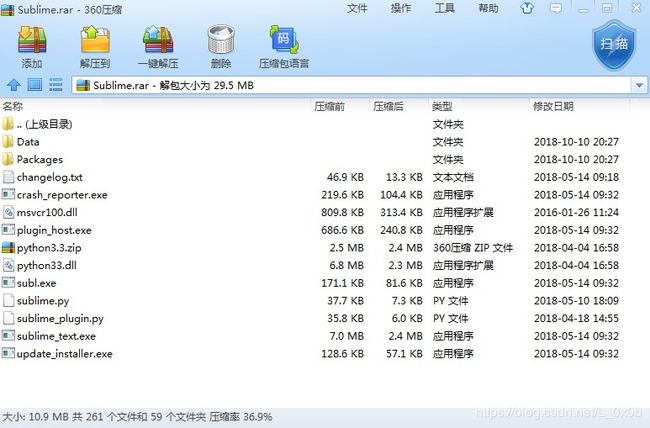The image size is (650, 428).
Task: Click the '57.1 KB' compressed size cell
Action: click(x=404, y=353)
